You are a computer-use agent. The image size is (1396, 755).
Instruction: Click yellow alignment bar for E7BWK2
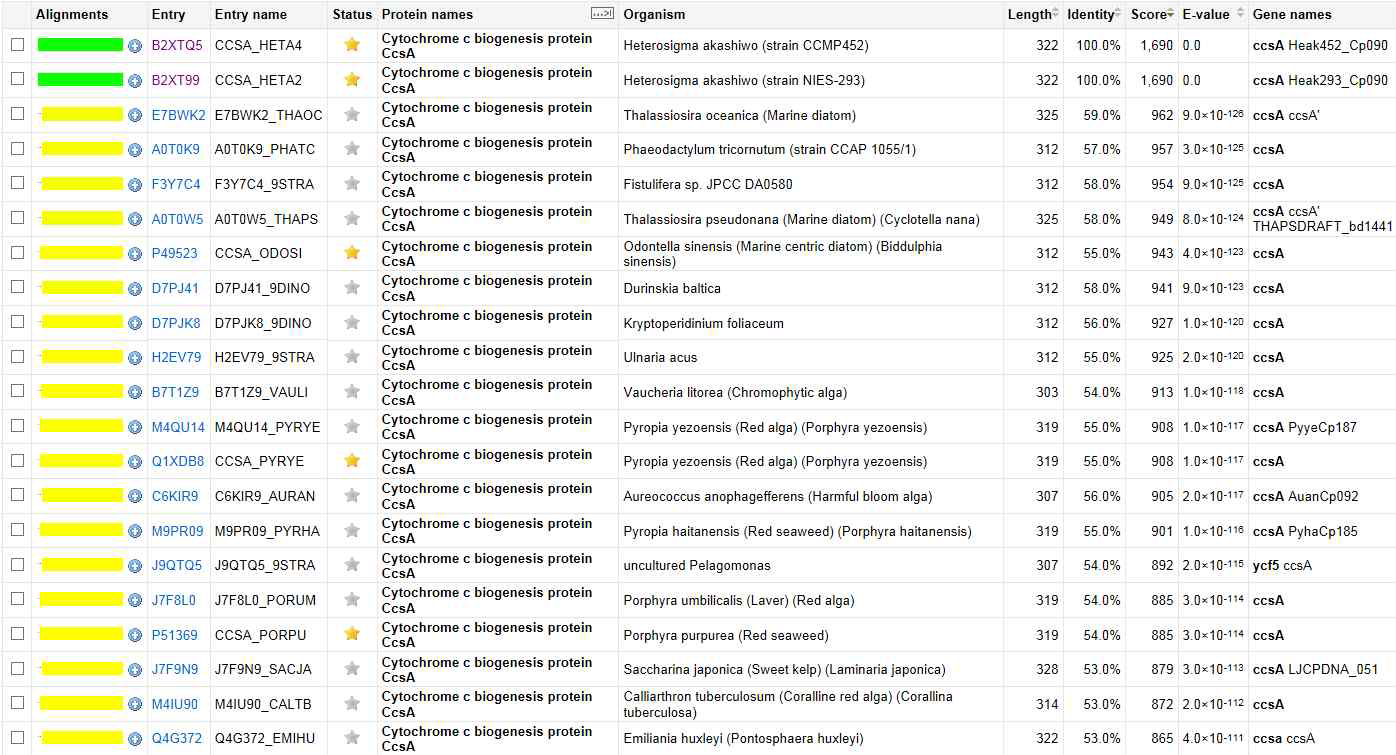coord(80,115)
